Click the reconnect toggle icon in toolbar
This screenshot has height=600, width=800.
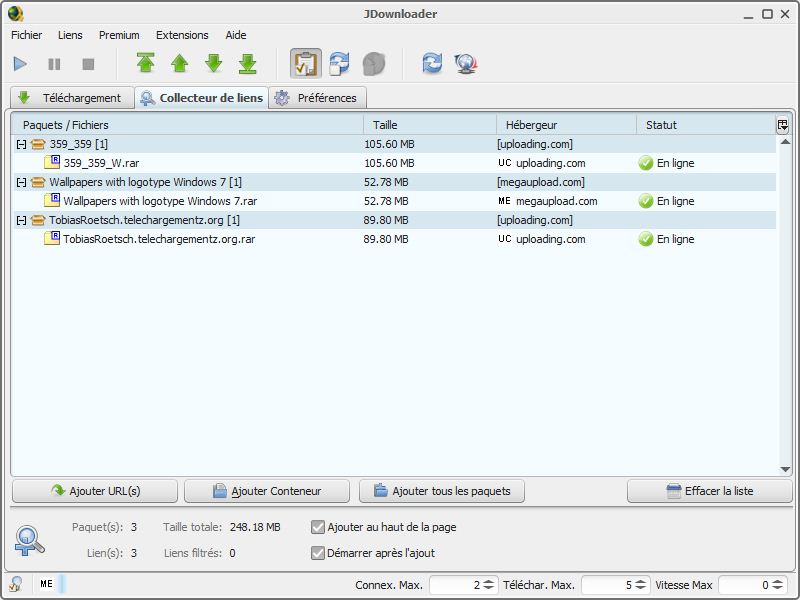339,64
